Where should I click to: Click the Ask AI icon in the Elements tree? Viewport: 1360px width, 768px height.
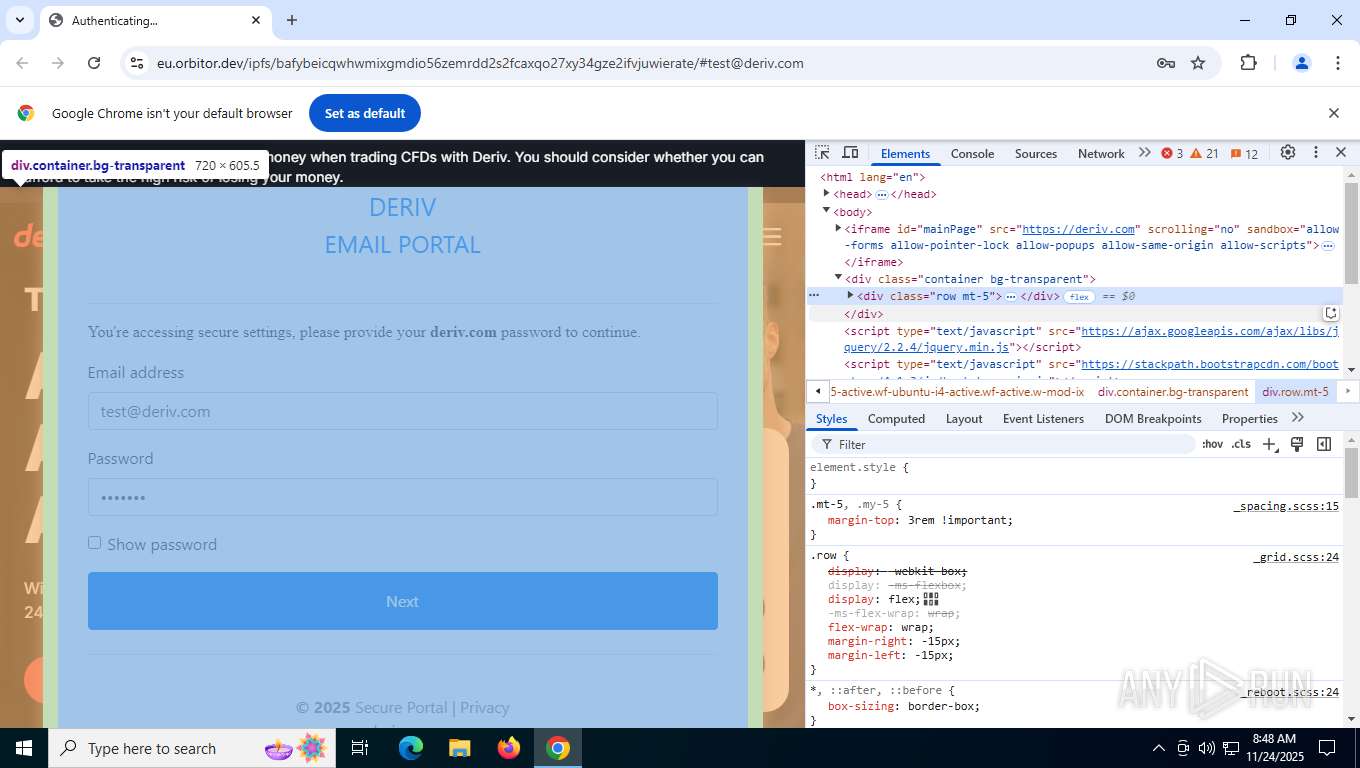pyautogui.click(x=1331, y=313)
